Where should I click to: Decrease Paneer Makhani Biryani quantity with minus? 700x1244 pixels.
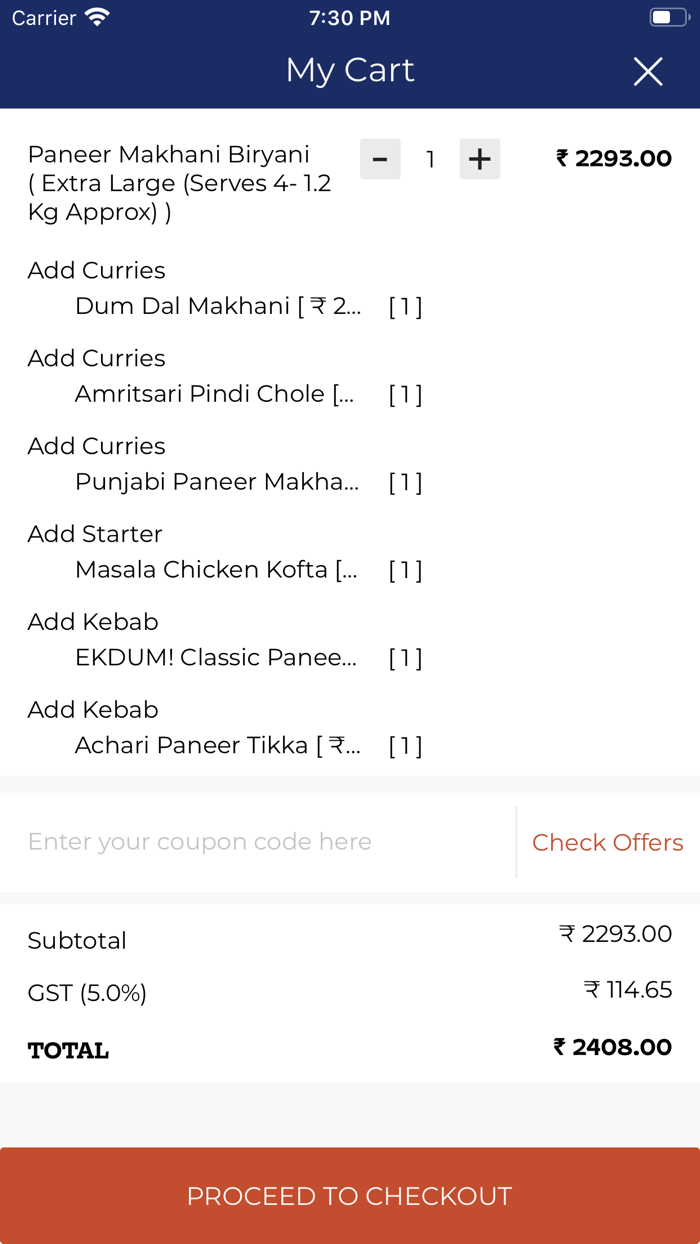pos(380,159)
